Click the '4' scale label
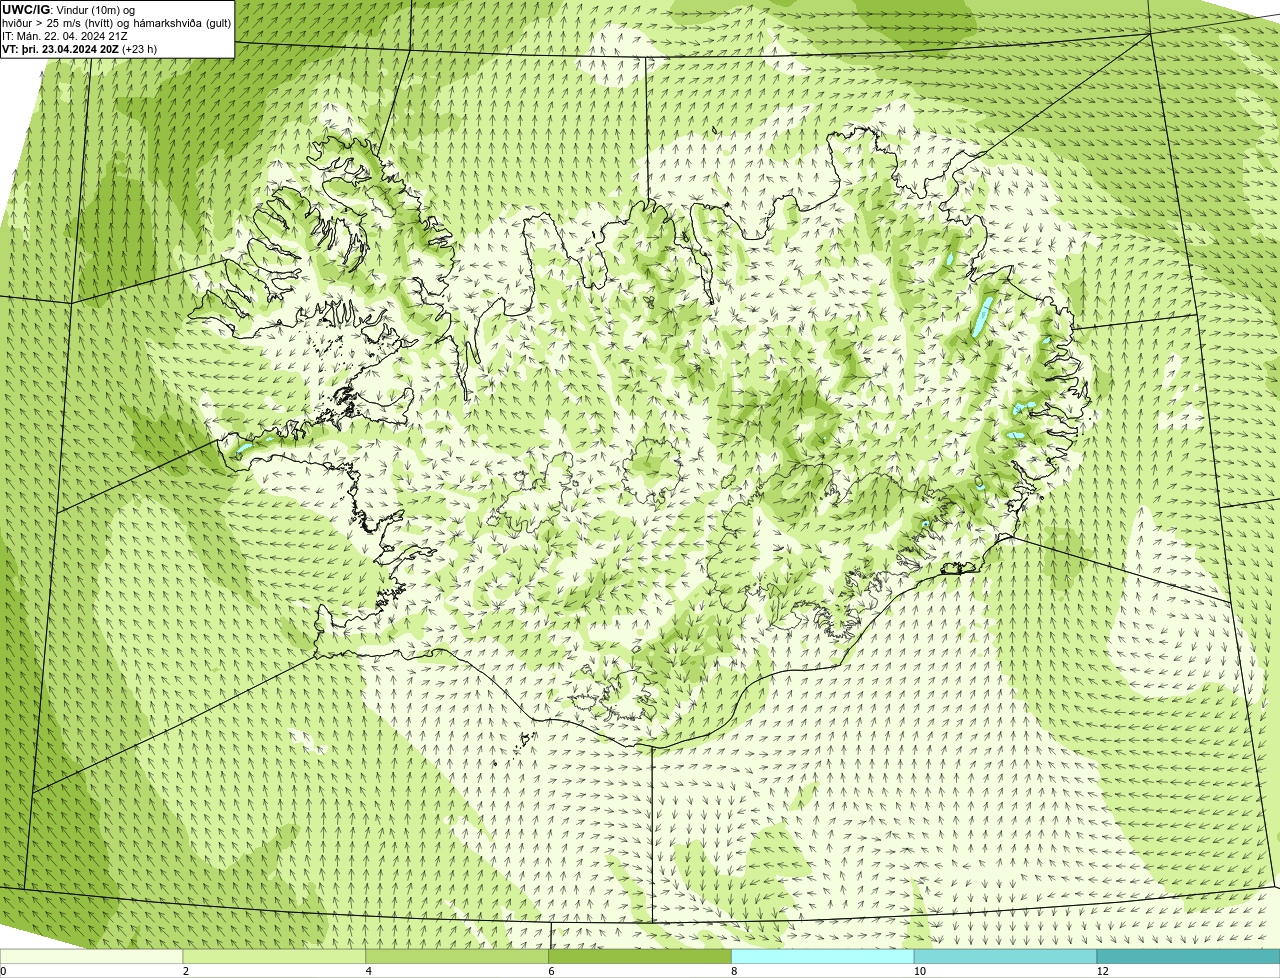 (x=369, y=971)
